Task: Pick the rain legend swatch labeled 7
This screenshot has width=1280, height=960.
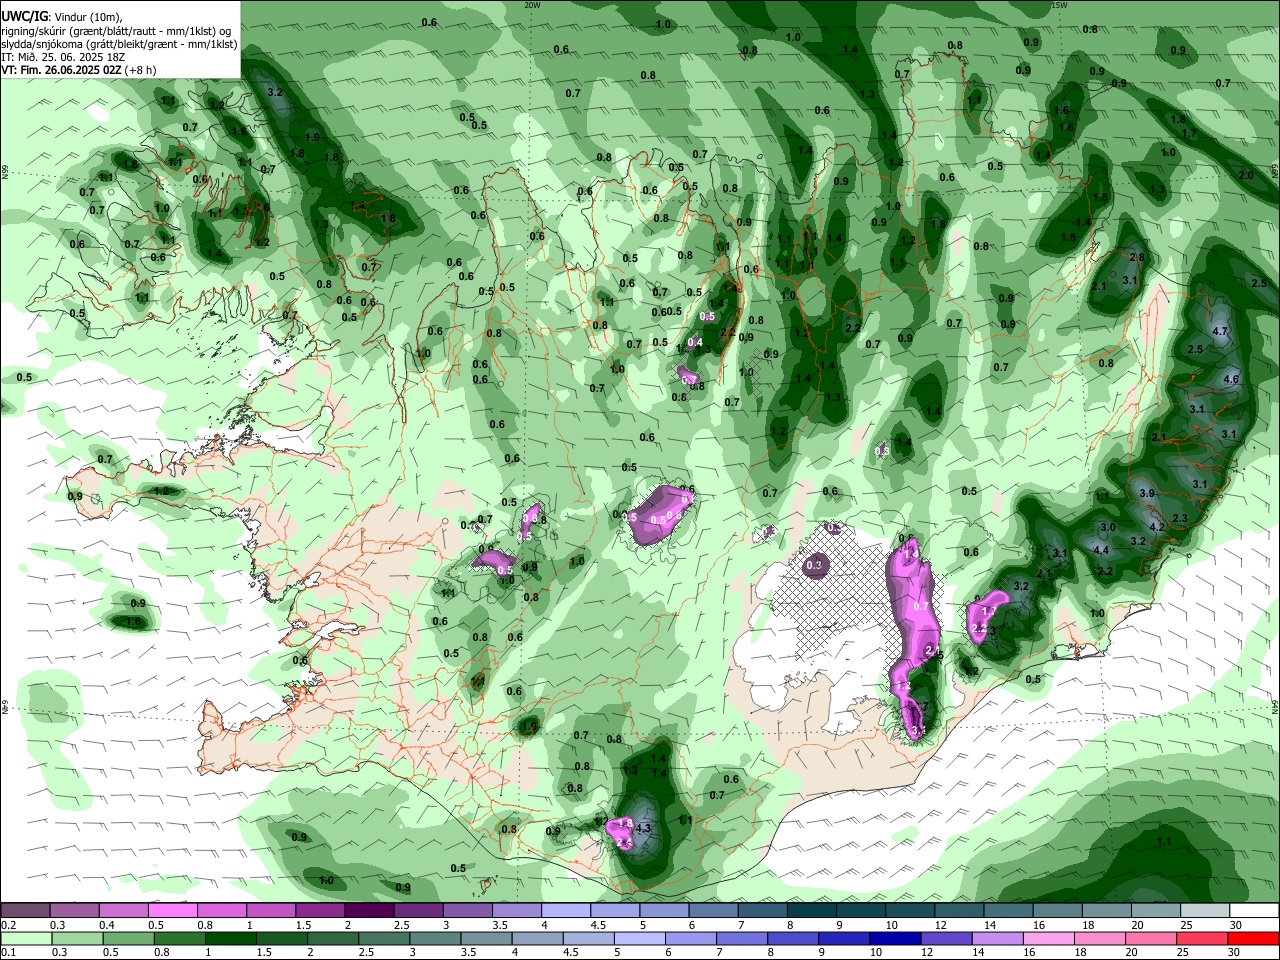Action: coord(743,938)
